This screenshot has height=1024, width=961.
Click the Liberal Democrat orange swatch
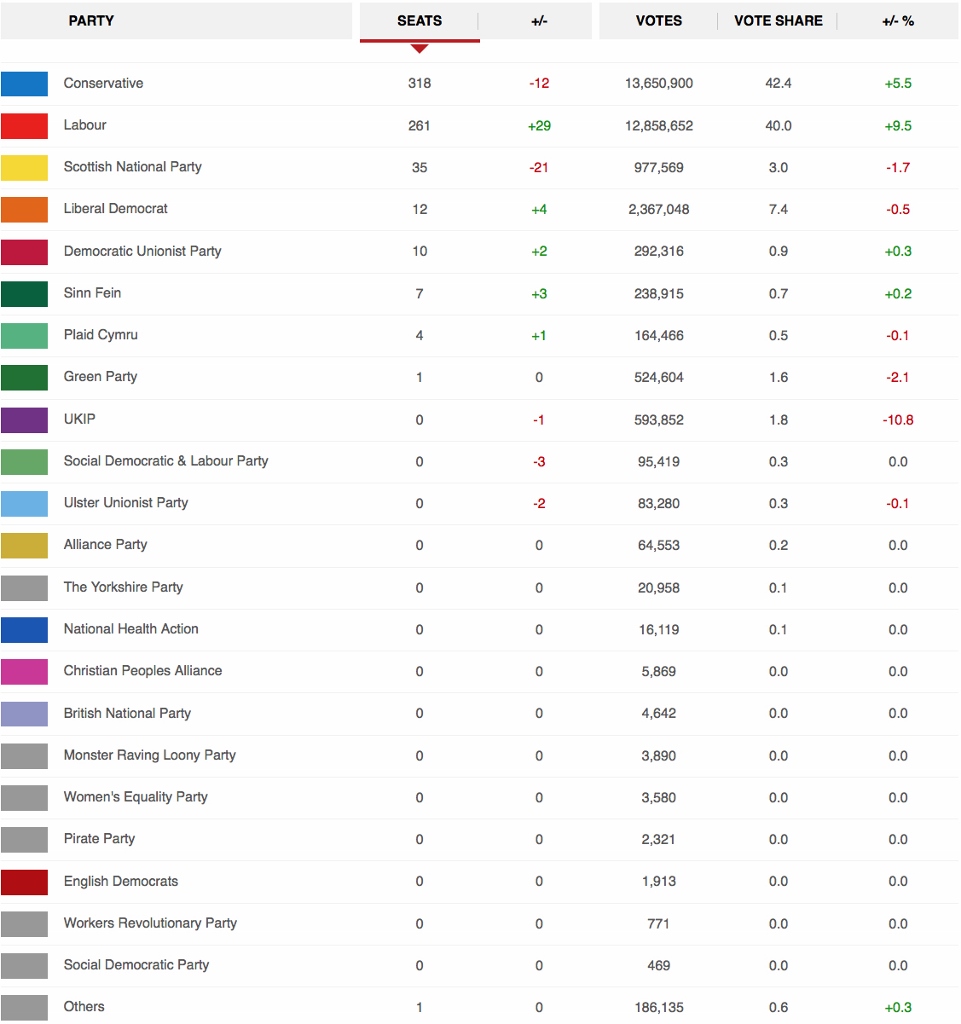tap(24, 209)
